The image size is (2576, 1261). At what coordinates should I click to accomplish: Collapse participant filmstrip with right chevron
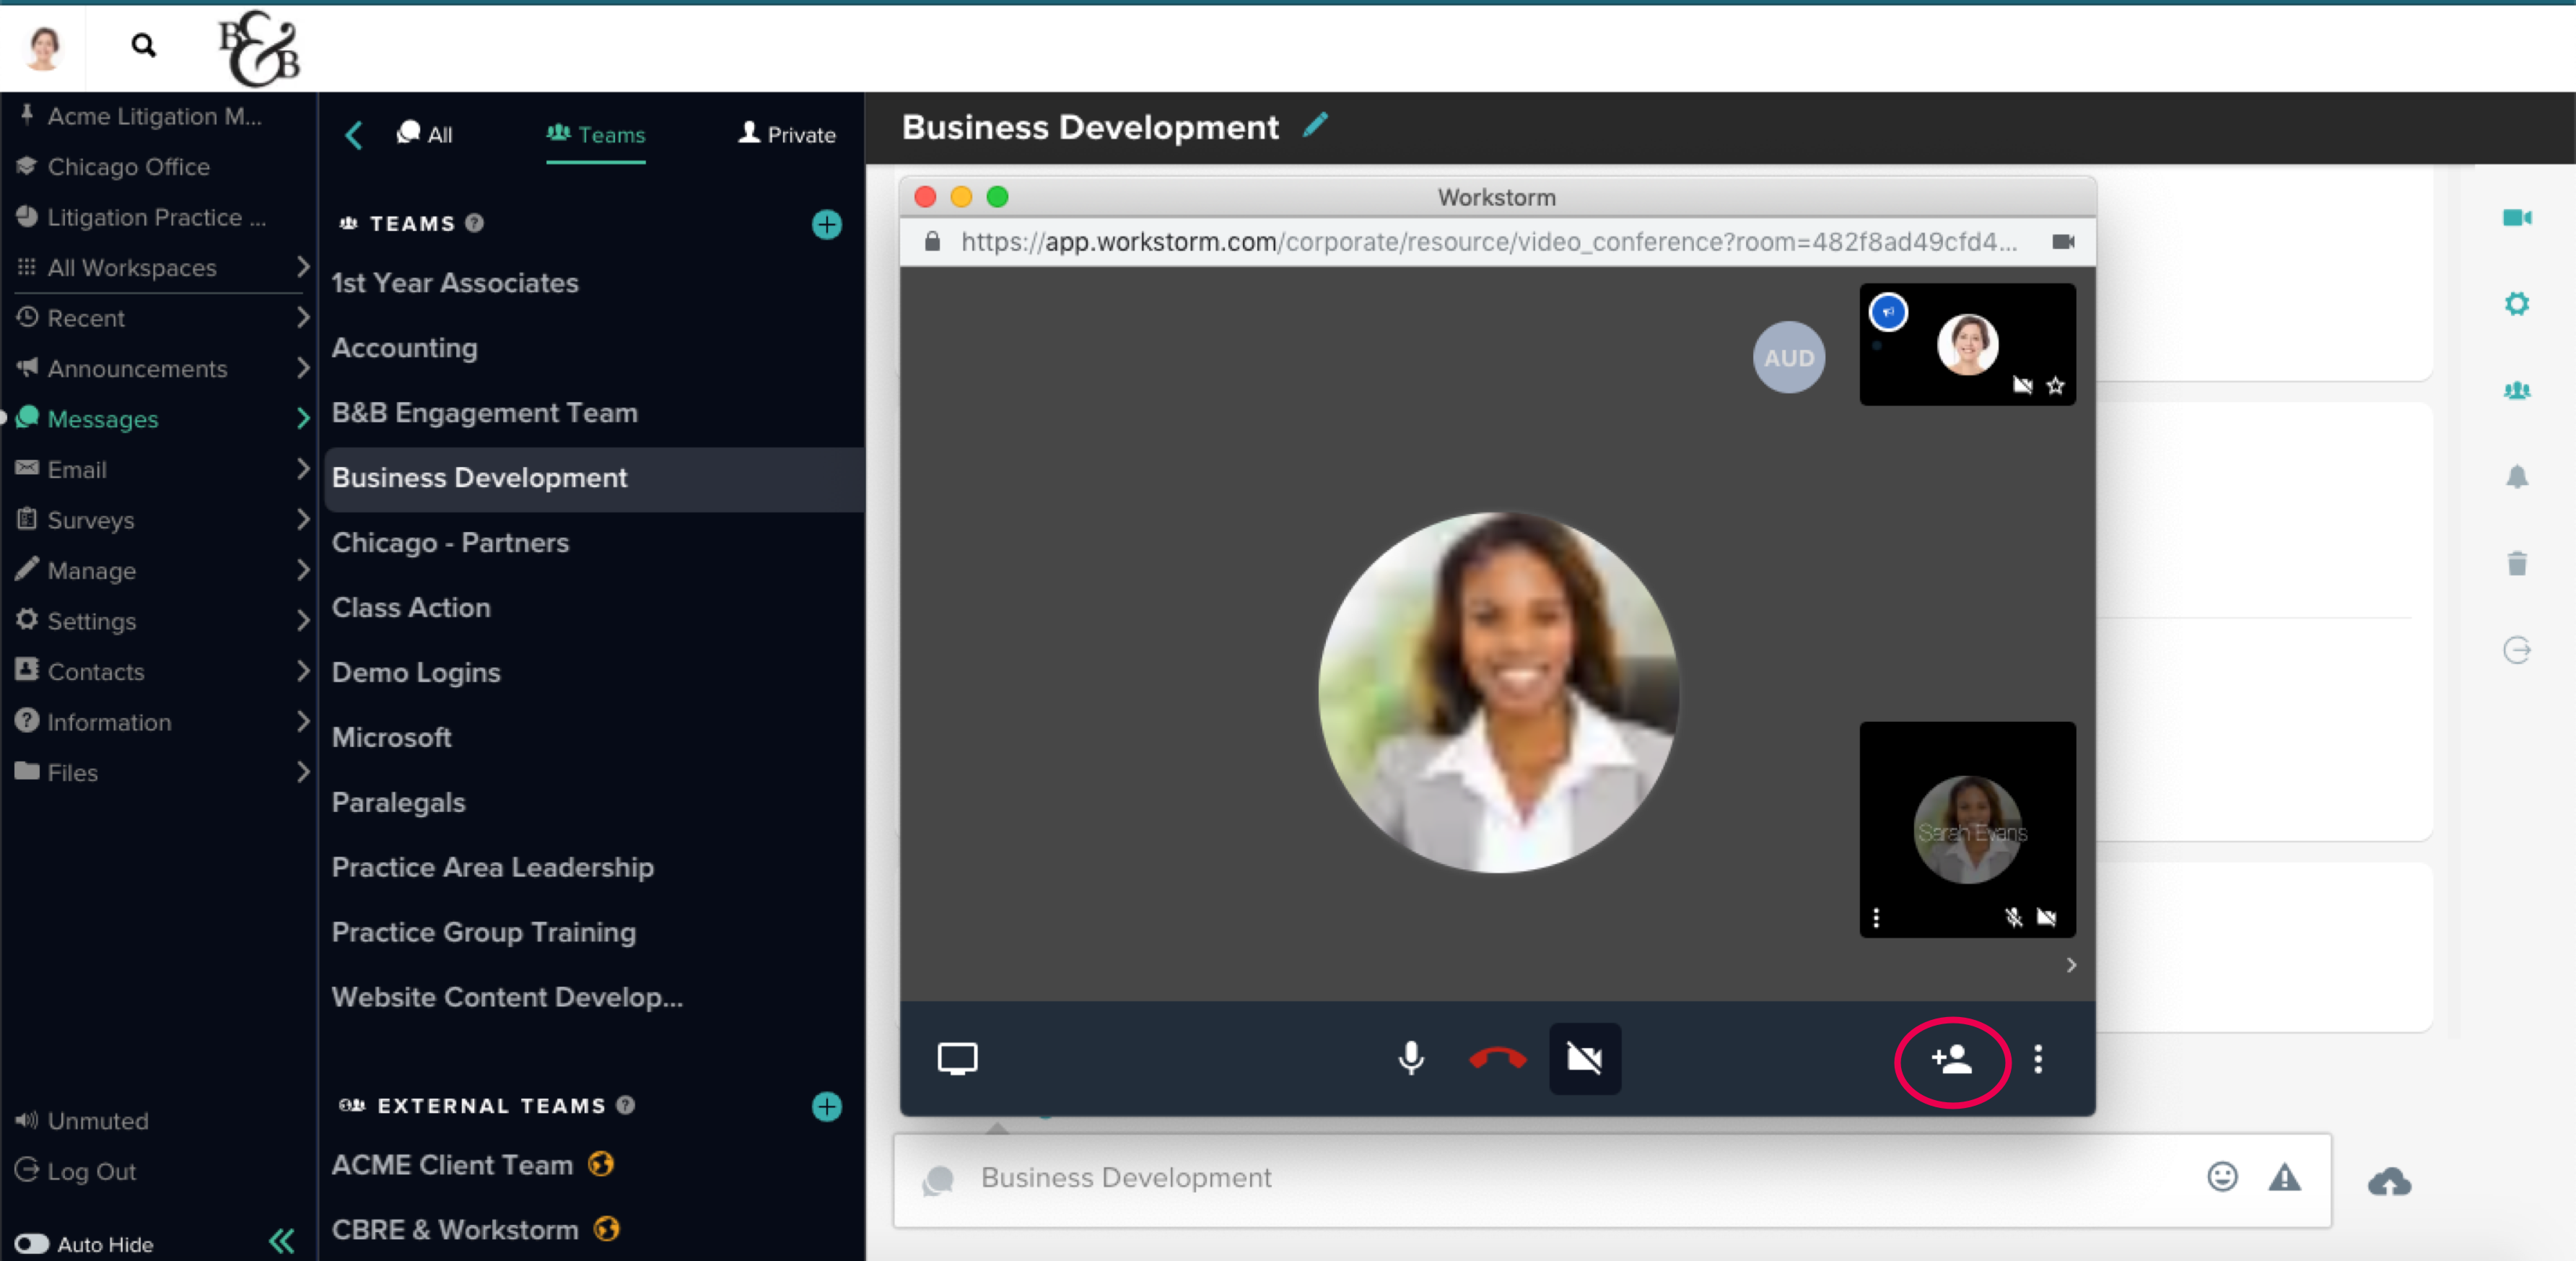2071,965
